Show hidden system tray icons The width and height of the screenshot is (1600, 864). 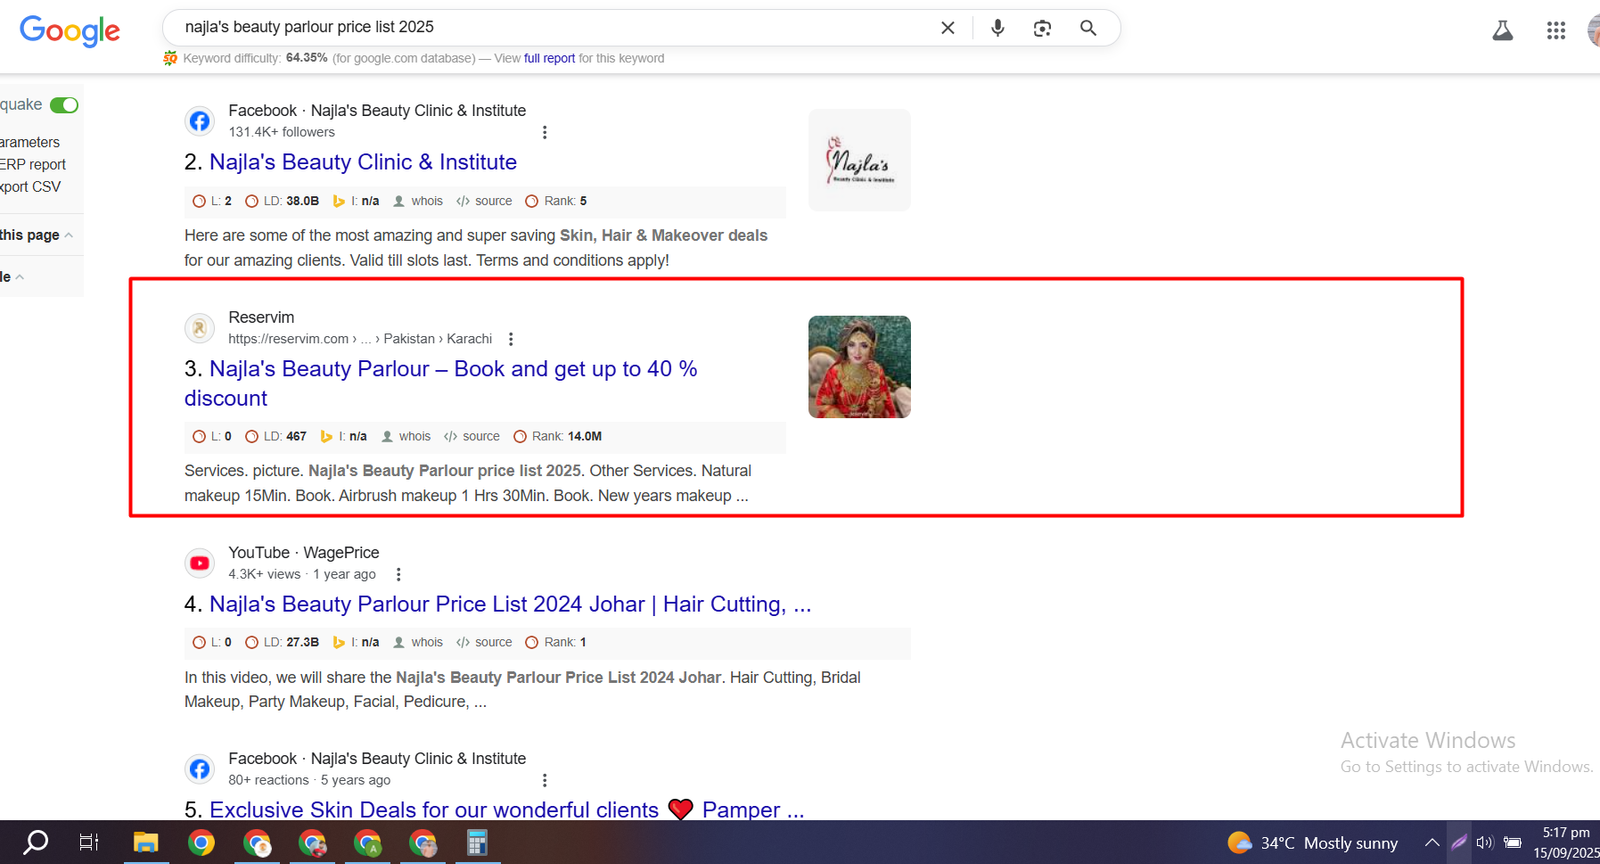coord(1432,843)
